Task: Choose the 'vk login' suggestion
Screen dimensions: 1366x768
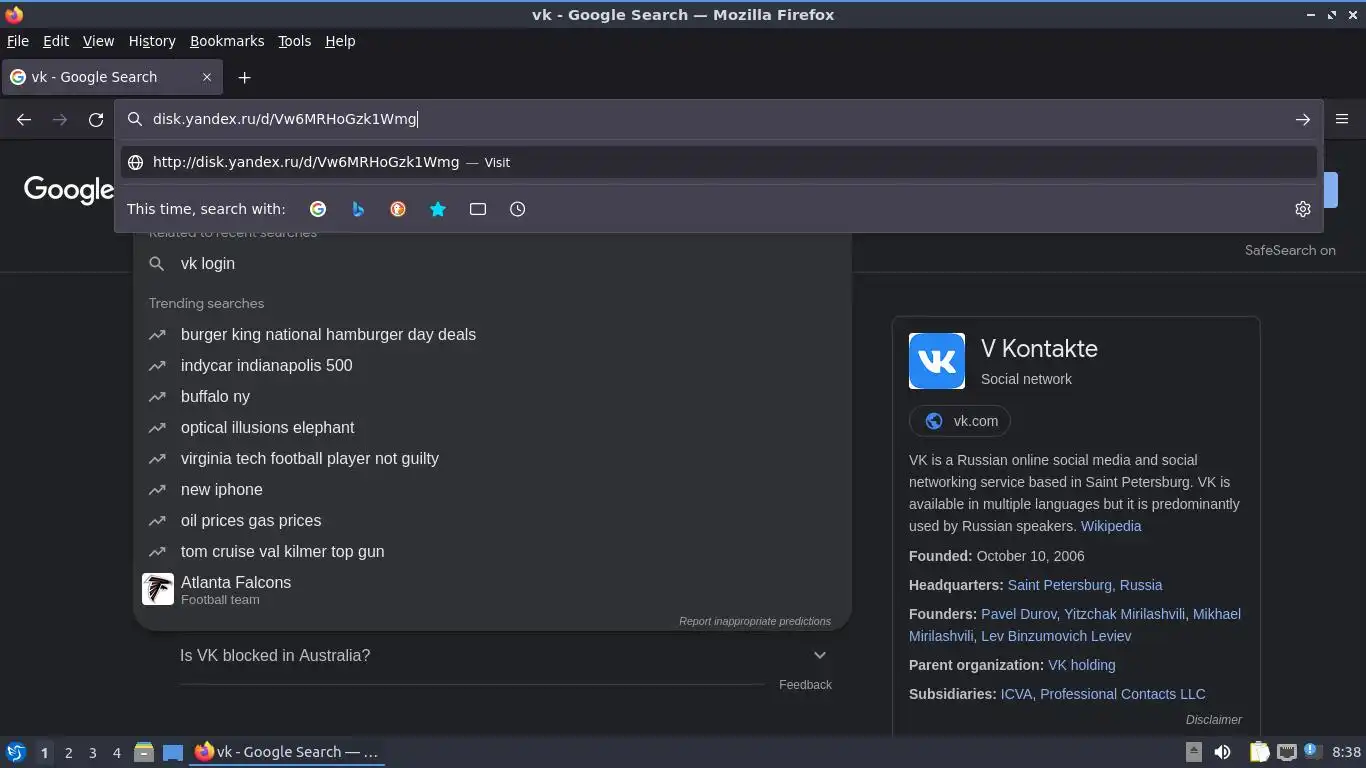Action: [492, 263]
